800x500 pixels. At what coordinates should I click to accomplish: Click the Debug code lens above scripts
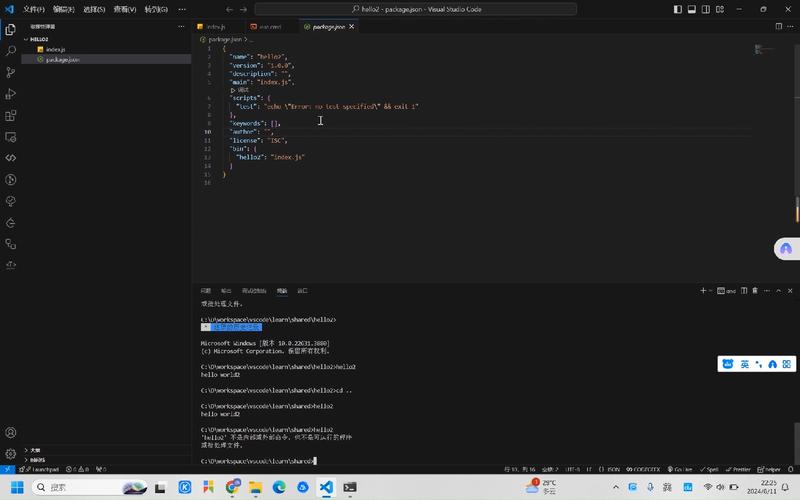[240, 90]
